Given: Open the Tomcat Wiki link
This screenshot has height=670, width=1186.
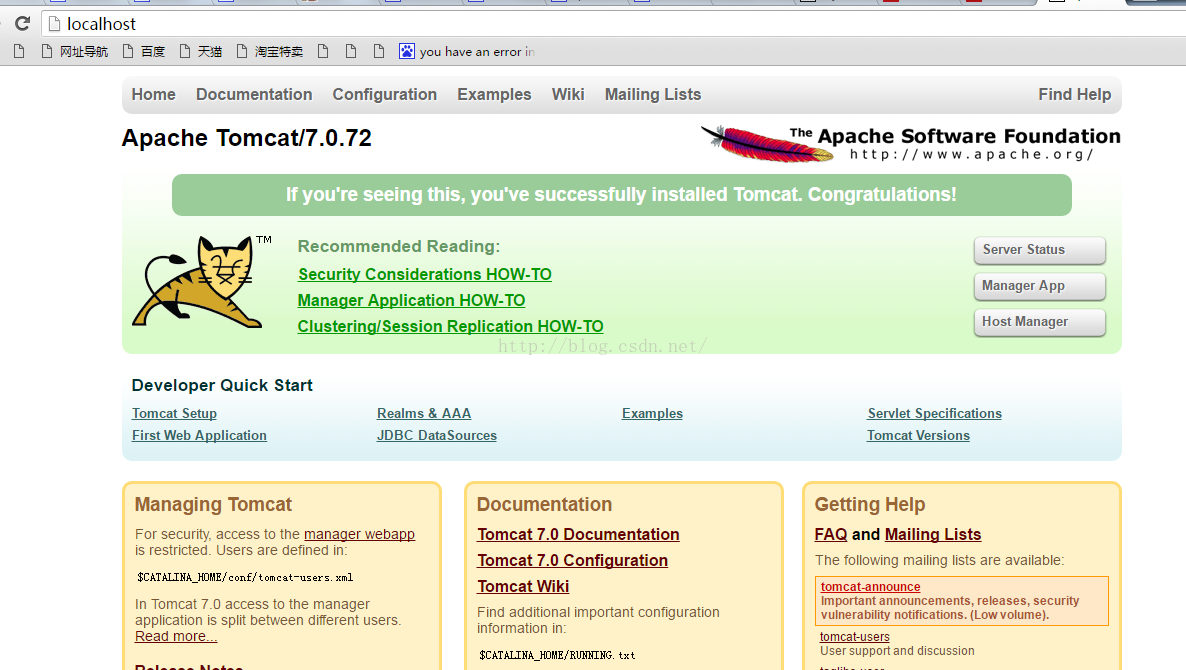Looking at the screenshot, I should coord(523,587).
